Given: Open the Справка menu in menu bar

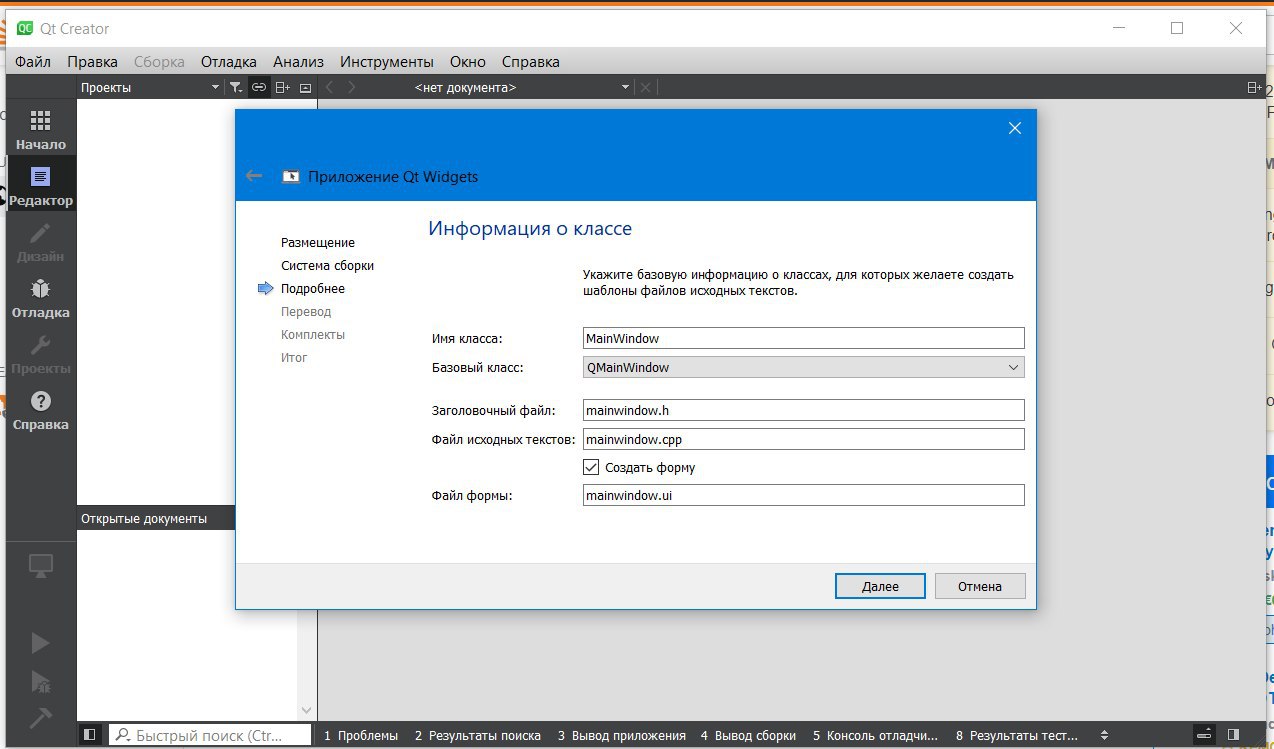Looking at the screenshot, I should pos(531,61).
